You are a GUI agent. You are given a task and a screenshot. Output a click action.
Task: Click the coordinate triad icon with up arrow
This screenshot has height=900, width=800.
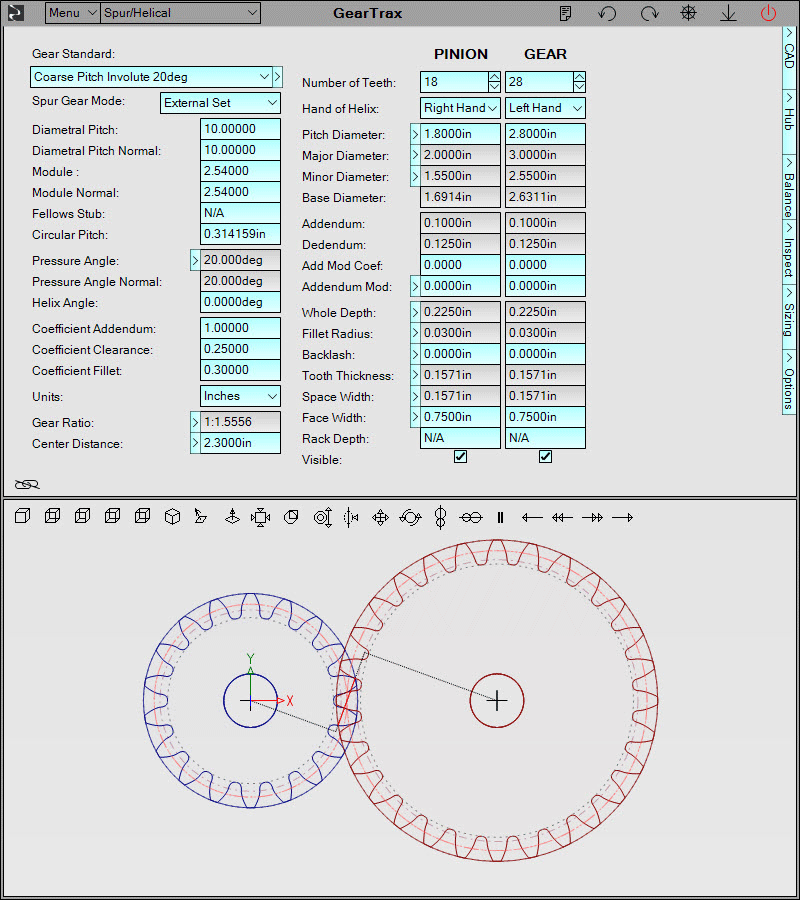[232, 517]
